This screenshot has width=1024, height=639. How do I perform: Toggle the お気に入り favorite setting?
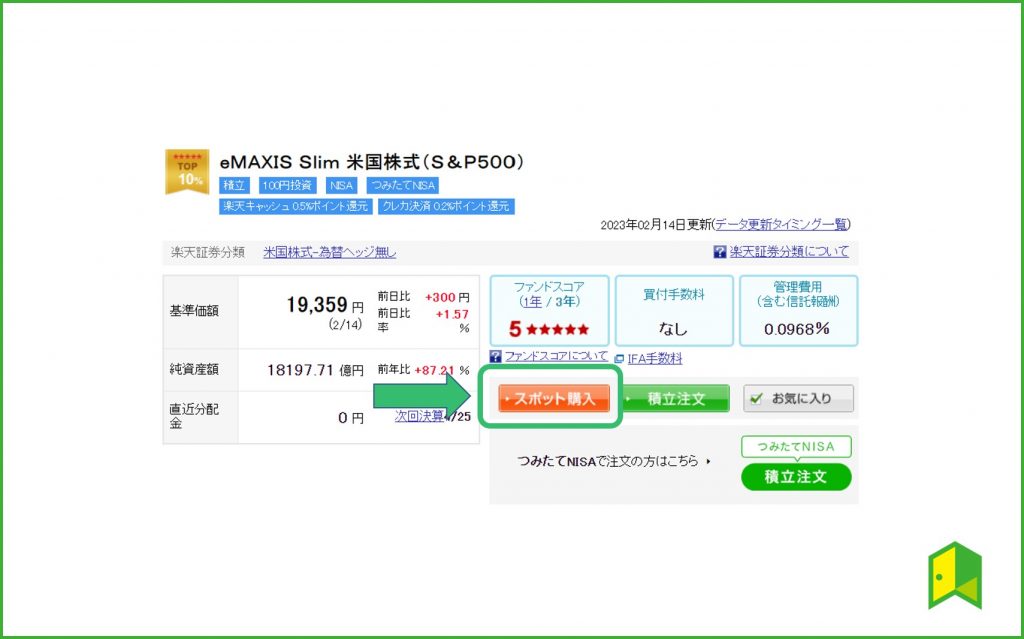[x=800, y=397]
